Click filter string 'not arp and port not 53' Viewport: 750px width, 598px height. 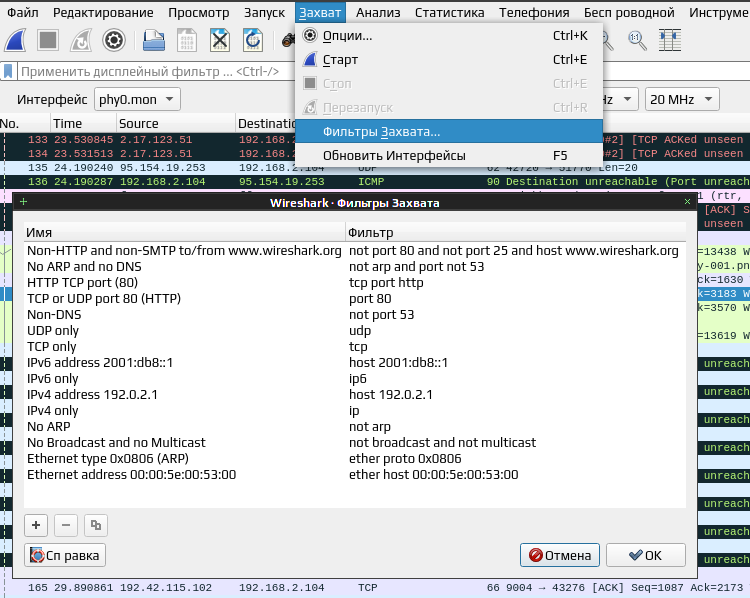[417, 266]
